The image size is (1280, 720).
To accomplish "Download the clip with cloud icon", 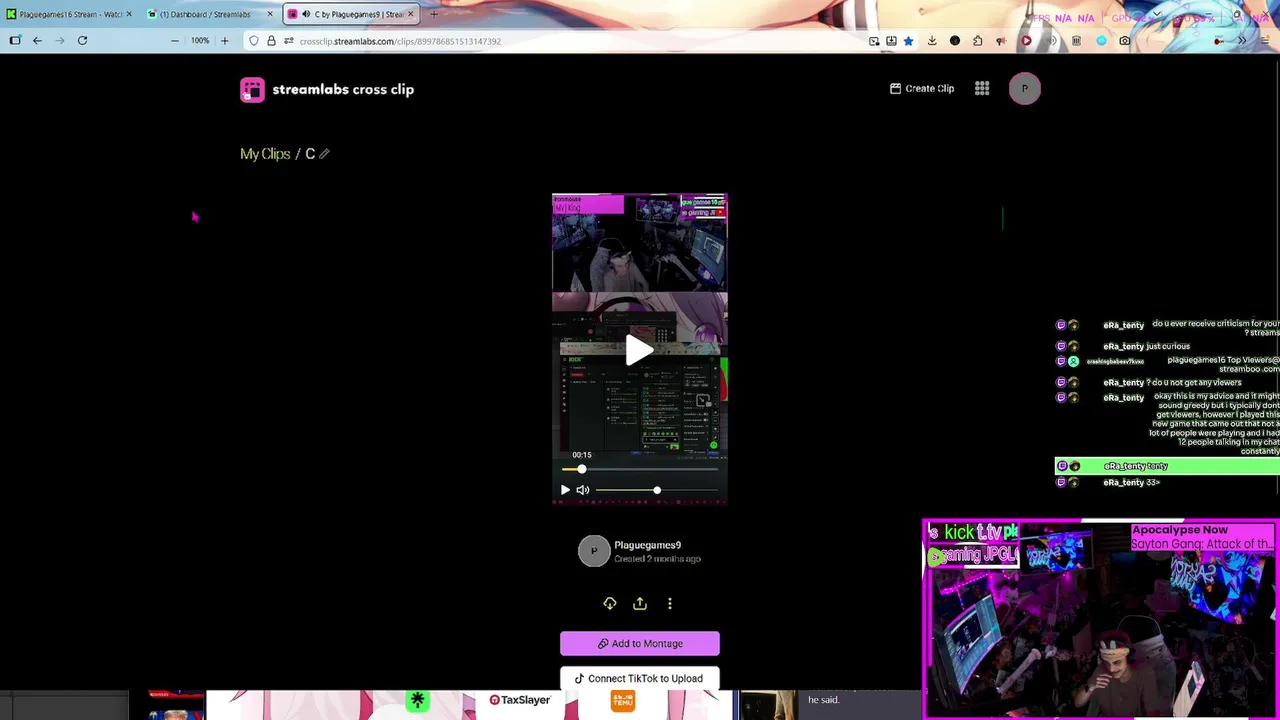I will [609, 604].
